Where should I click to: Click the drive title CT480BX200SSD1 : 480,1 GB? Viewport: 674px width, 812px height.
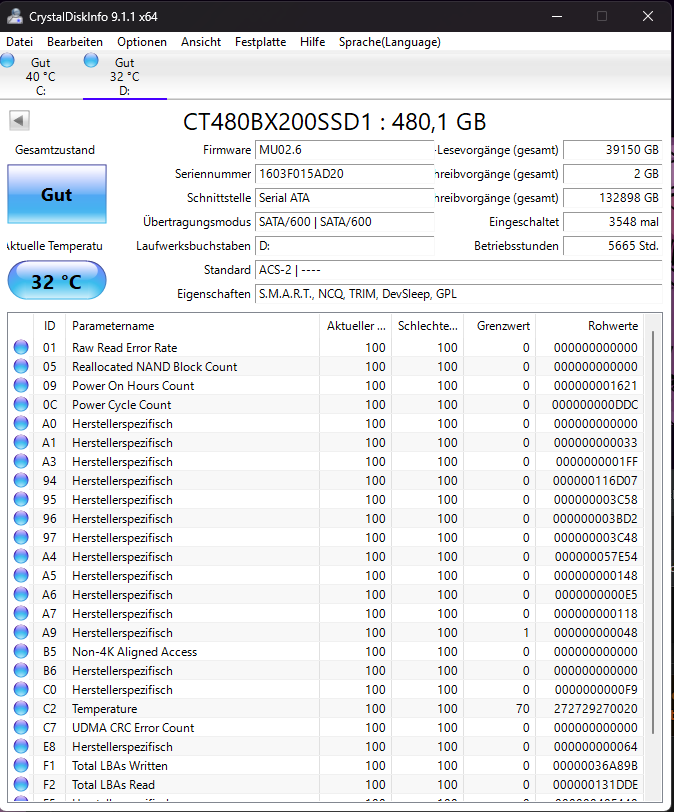pyautogui.click(x=334, y=122)
